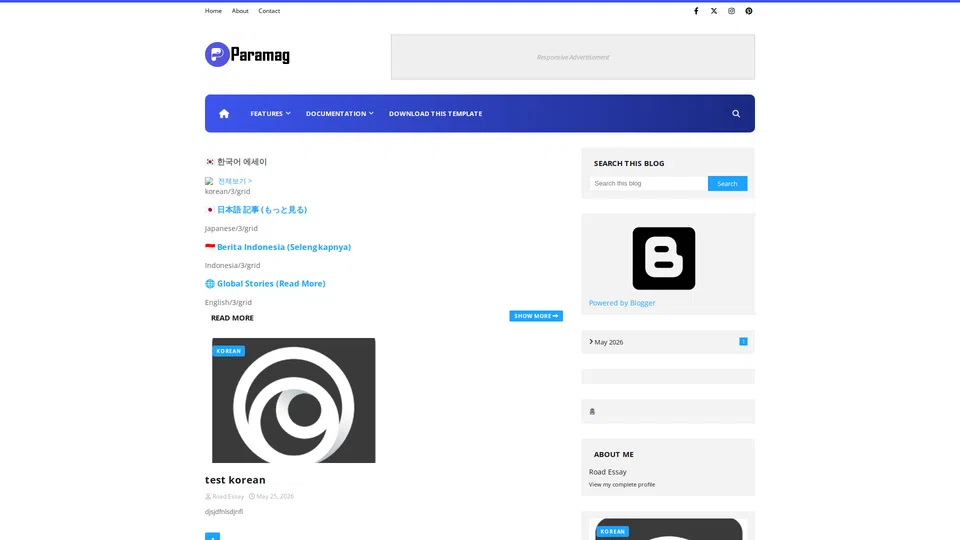
Task: Open the X (Twitter) social icon
Action: [x=714, y=11]
